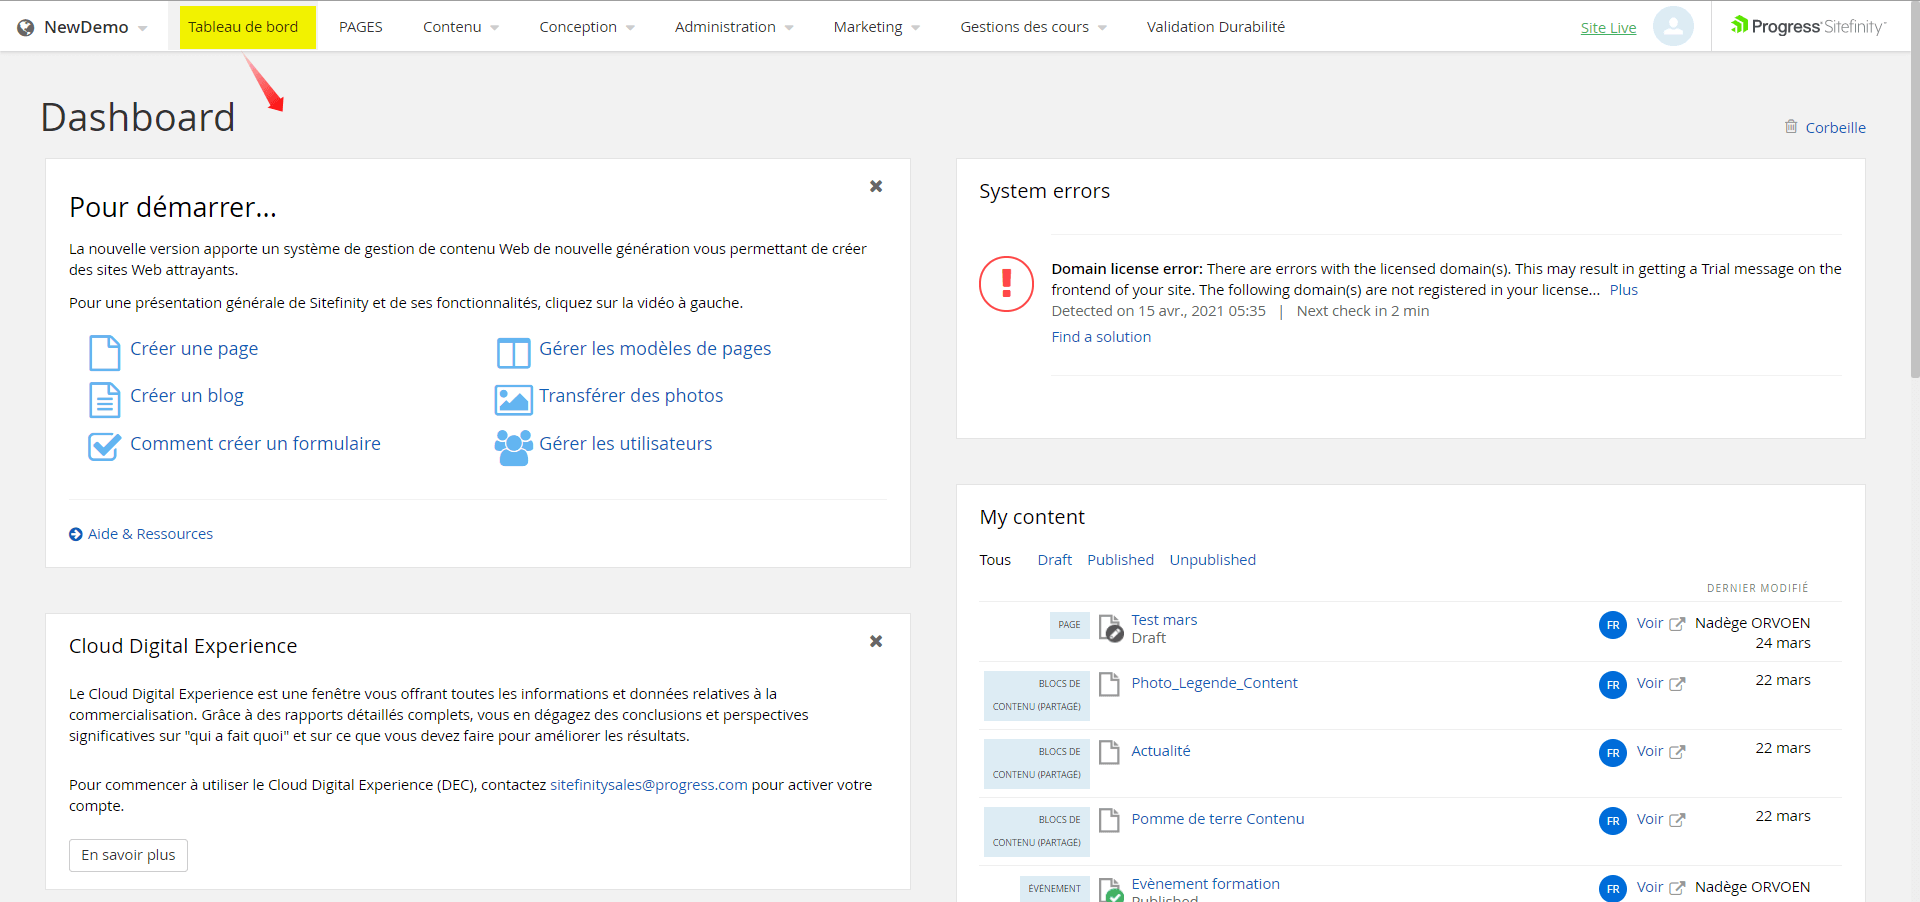Click the En savoir plus button
Image resolution: width=1920 pixels, height=902 pixels.
128,855
